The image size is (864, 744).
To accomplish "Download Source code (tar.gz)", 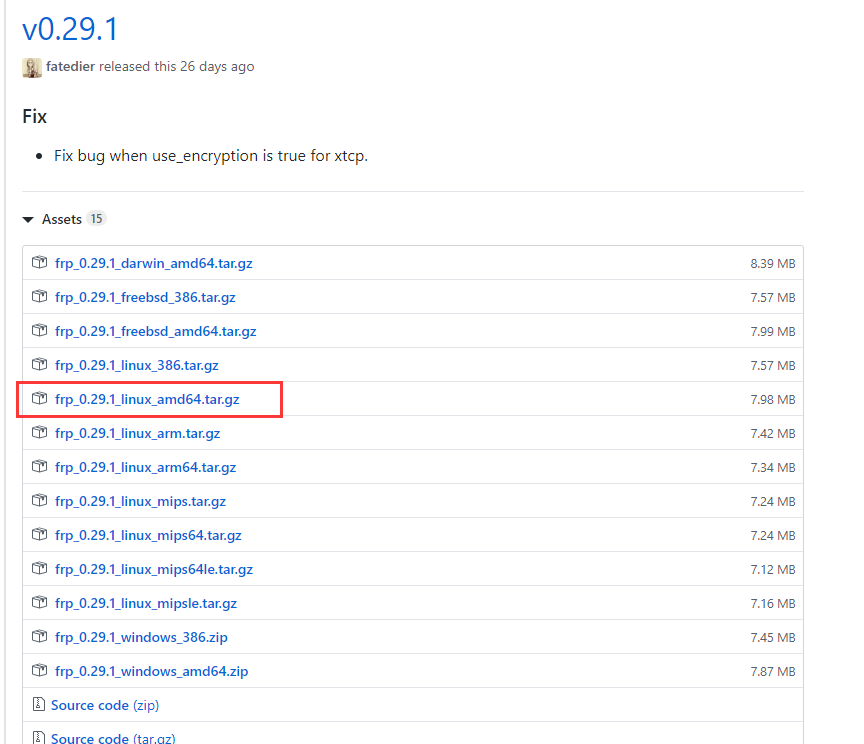I will 114,738.
